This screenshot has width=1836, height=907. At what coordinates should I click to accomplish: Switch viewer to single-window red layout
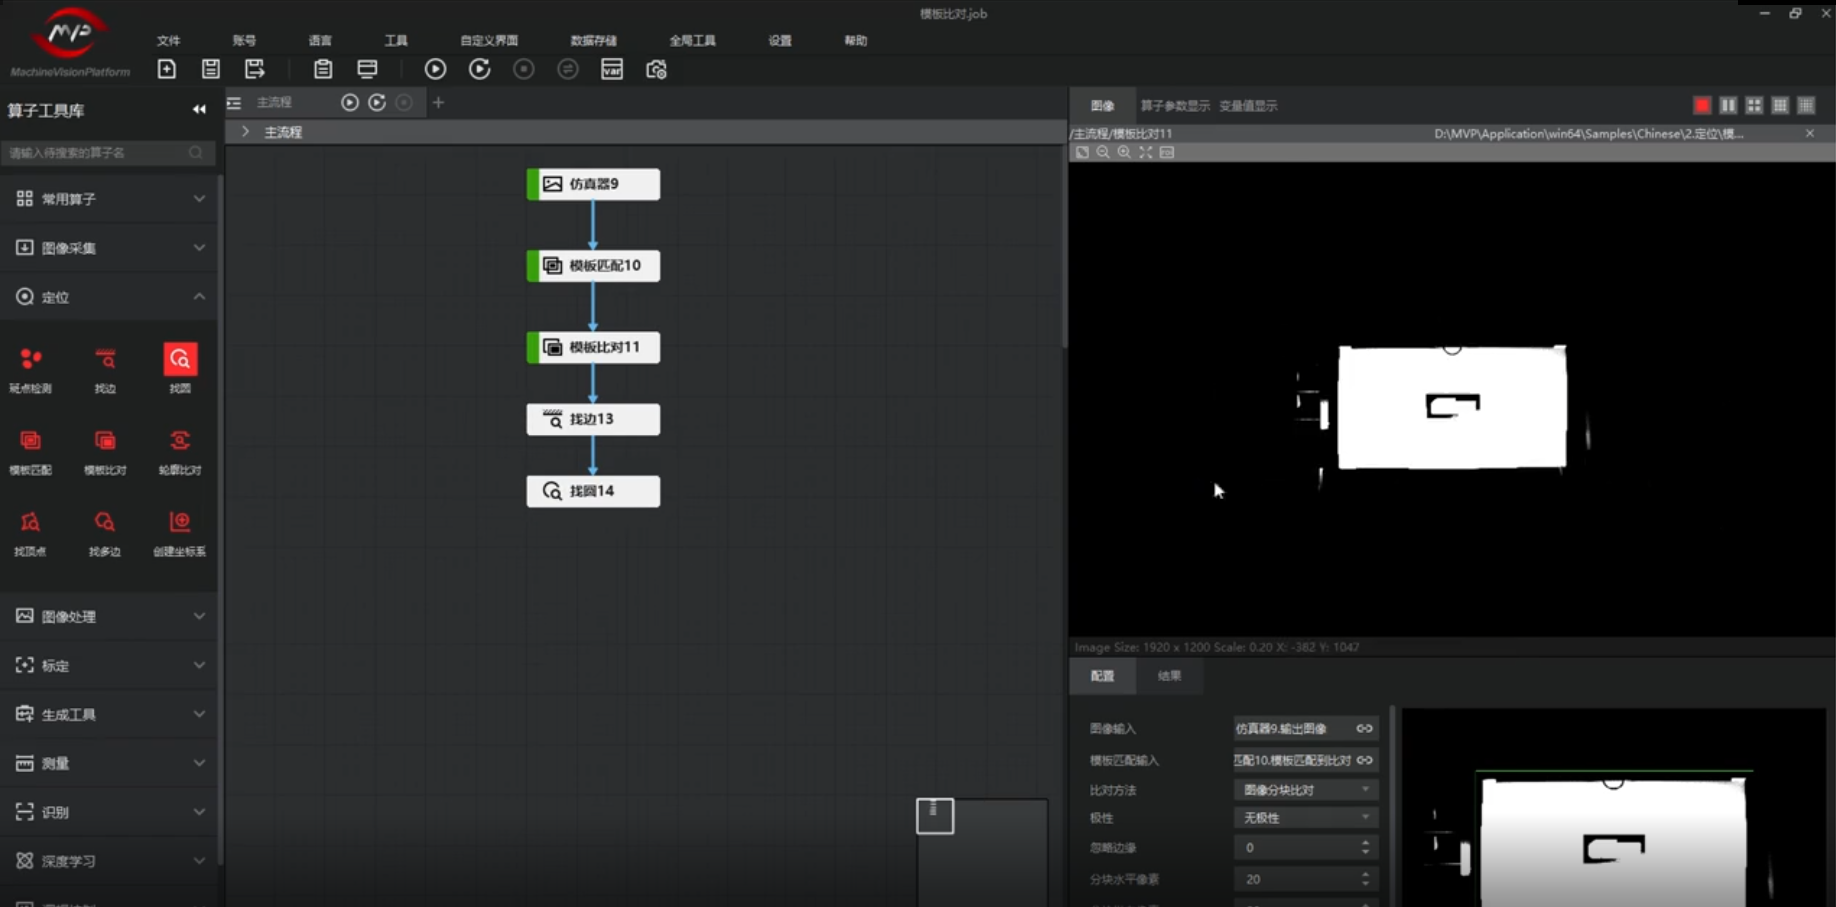pyautogui.click(x=1702, y=105)
